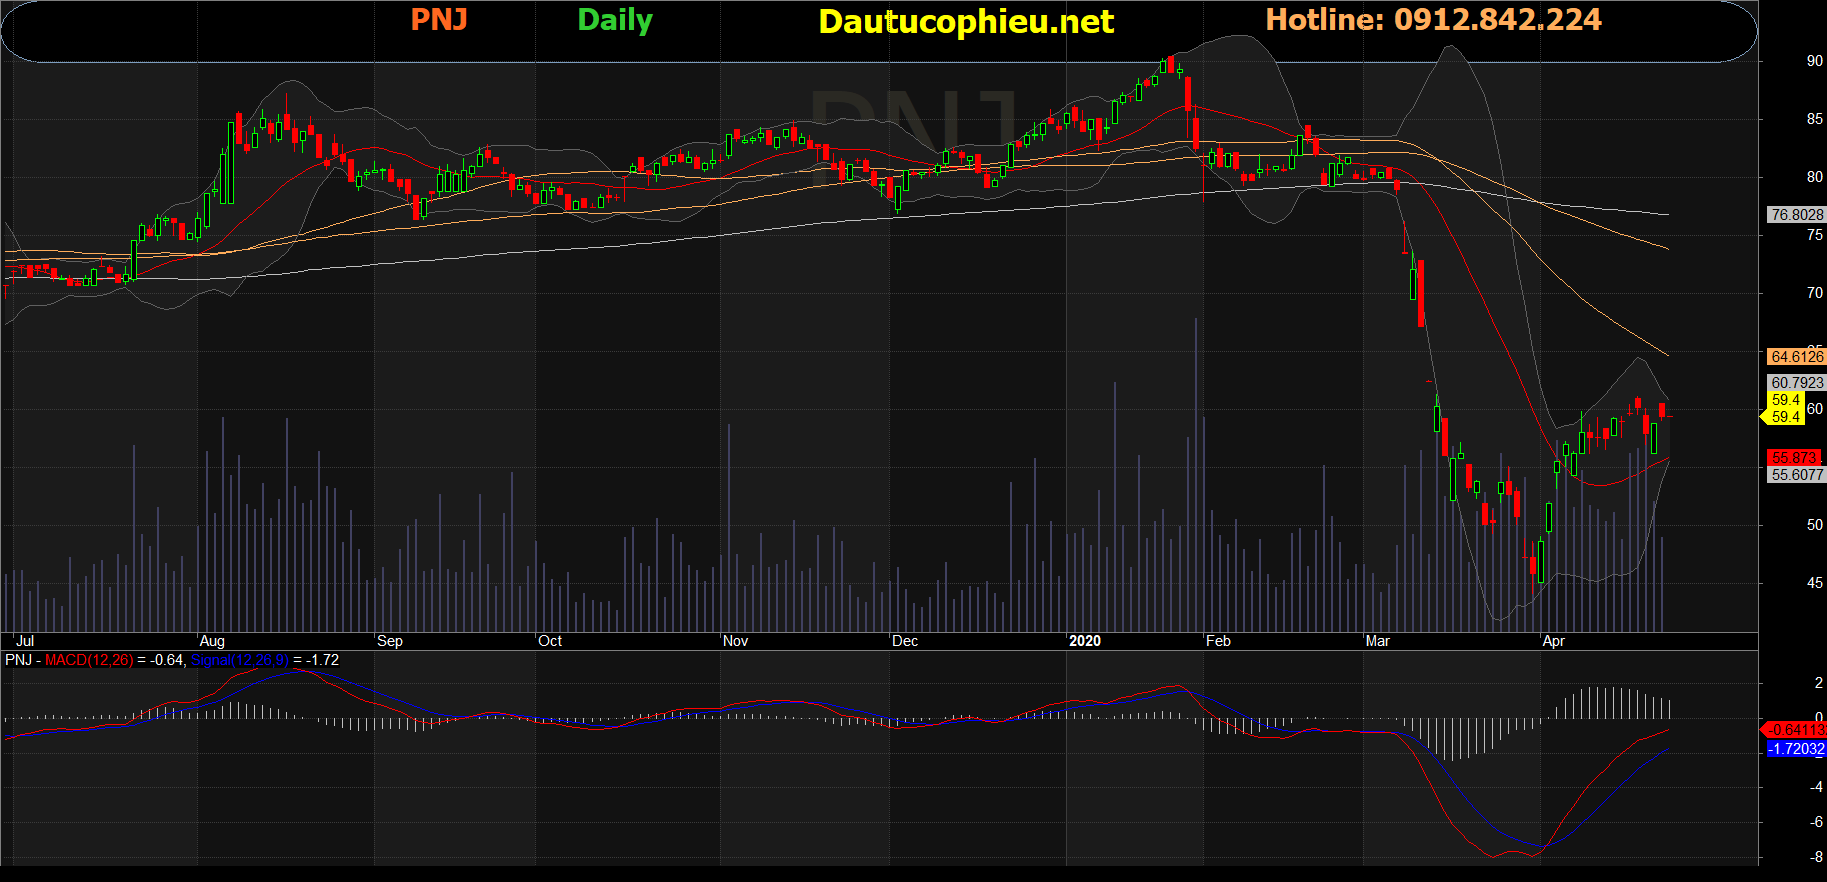Click the Daily timeframe label
The height and width of the screenshot is (882, 1827).
(x=614, y=20)
